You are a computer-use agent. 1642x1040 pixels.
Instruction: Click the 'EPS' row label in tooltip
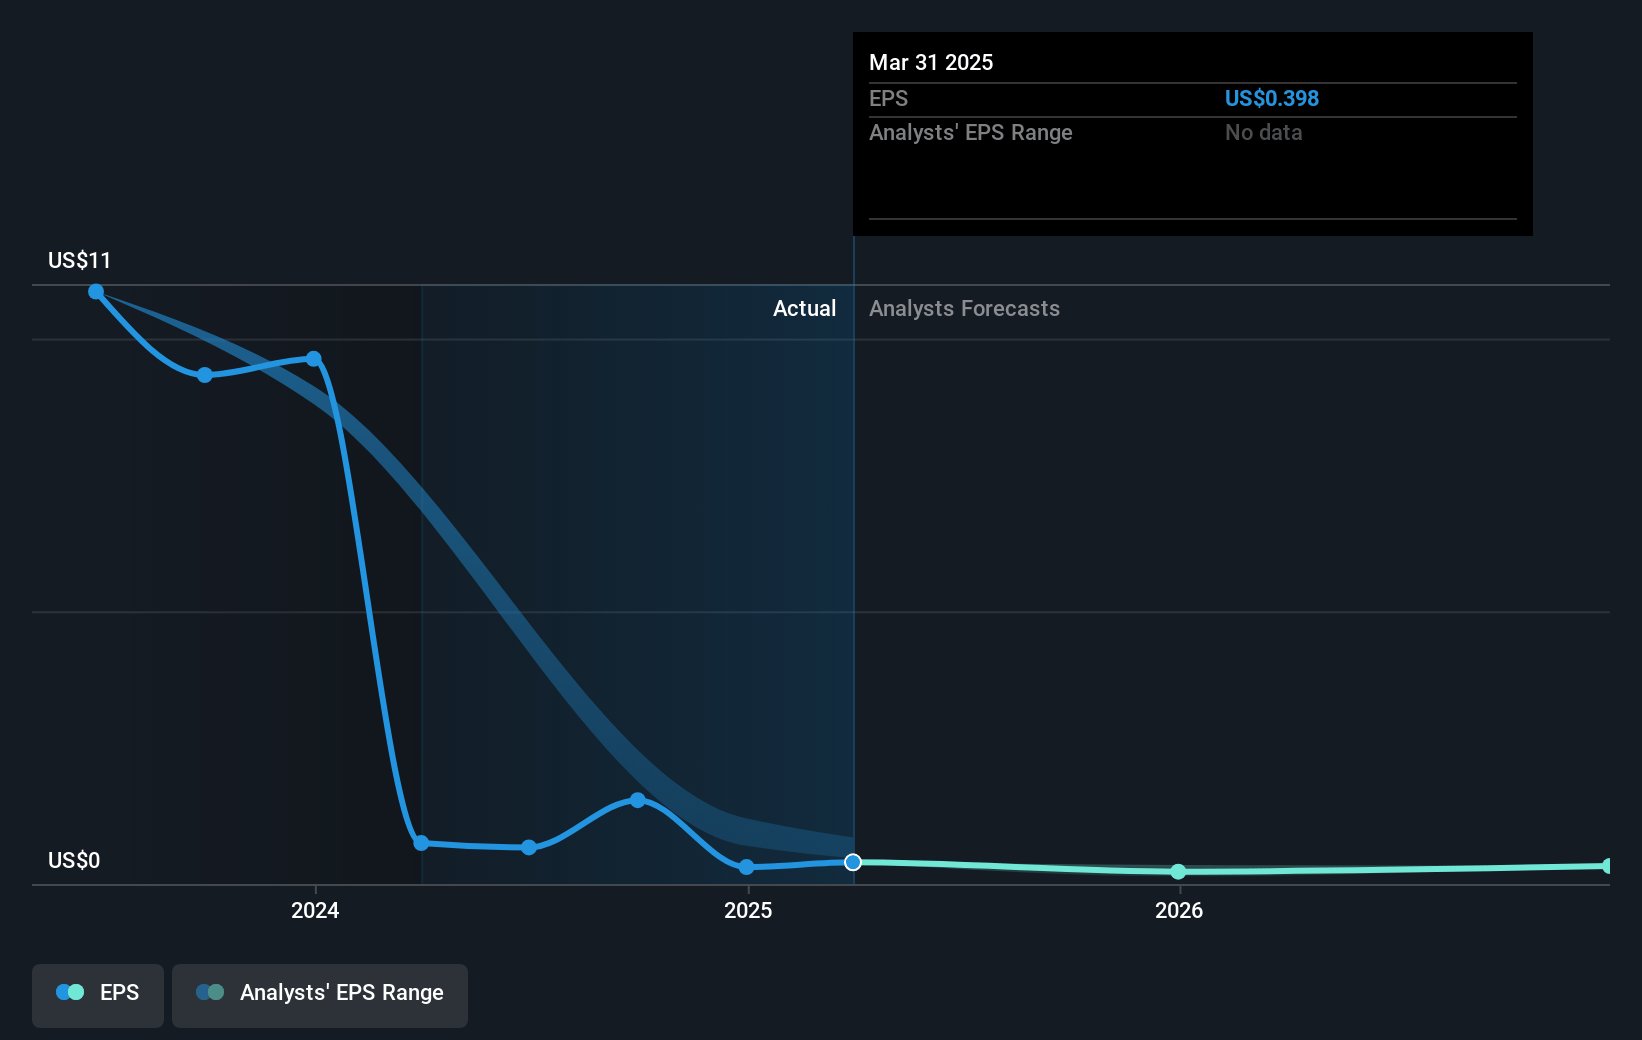[x=888, y=99]
